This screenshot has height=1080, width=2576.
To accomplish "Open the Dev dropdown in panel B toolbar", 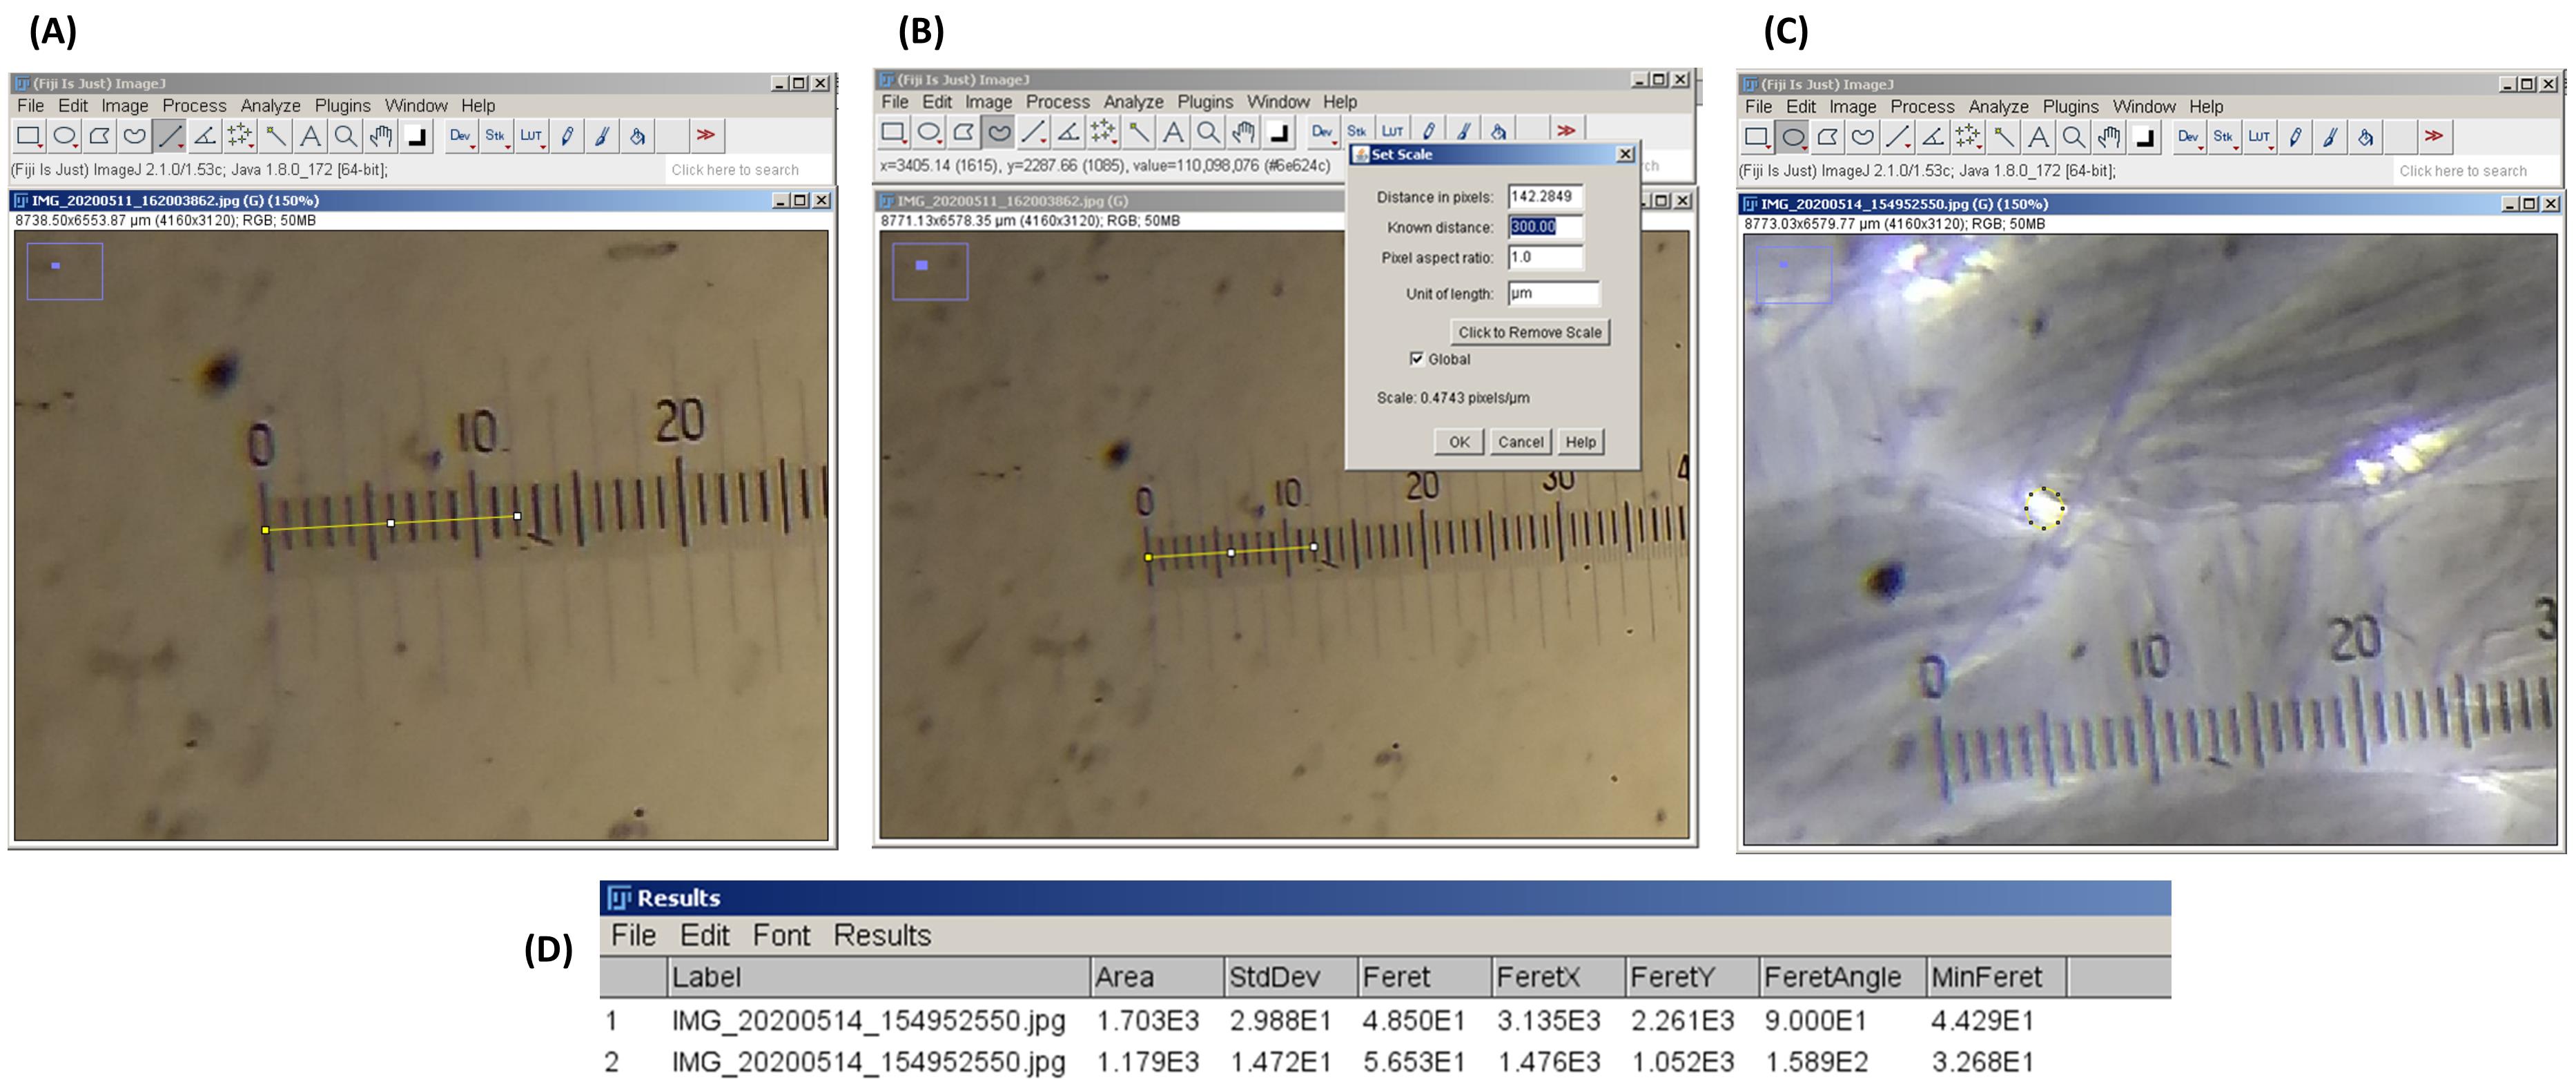I will [1323, 132].
